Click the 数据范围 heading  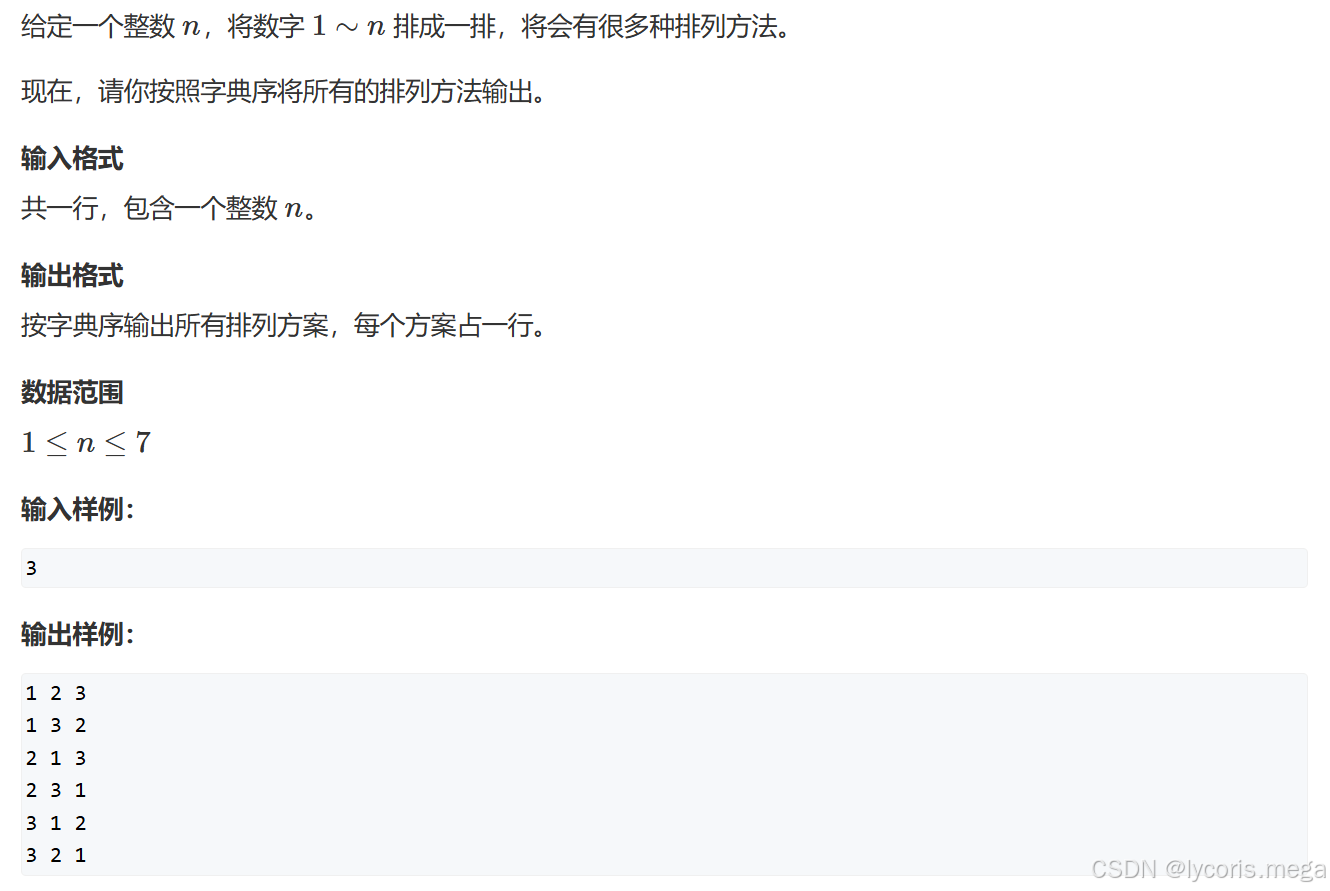click(x=72, y=392)
